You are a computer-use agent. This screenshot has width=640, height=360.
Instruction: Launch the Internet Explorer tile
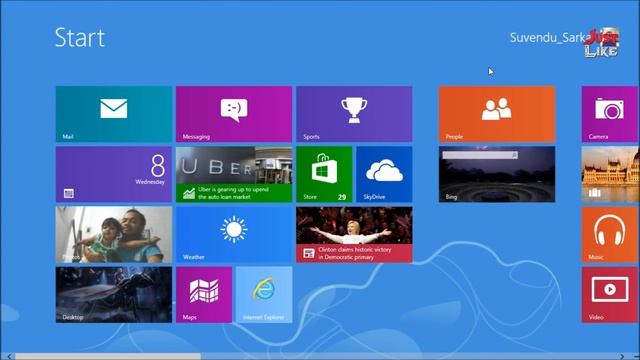[264, 295]
